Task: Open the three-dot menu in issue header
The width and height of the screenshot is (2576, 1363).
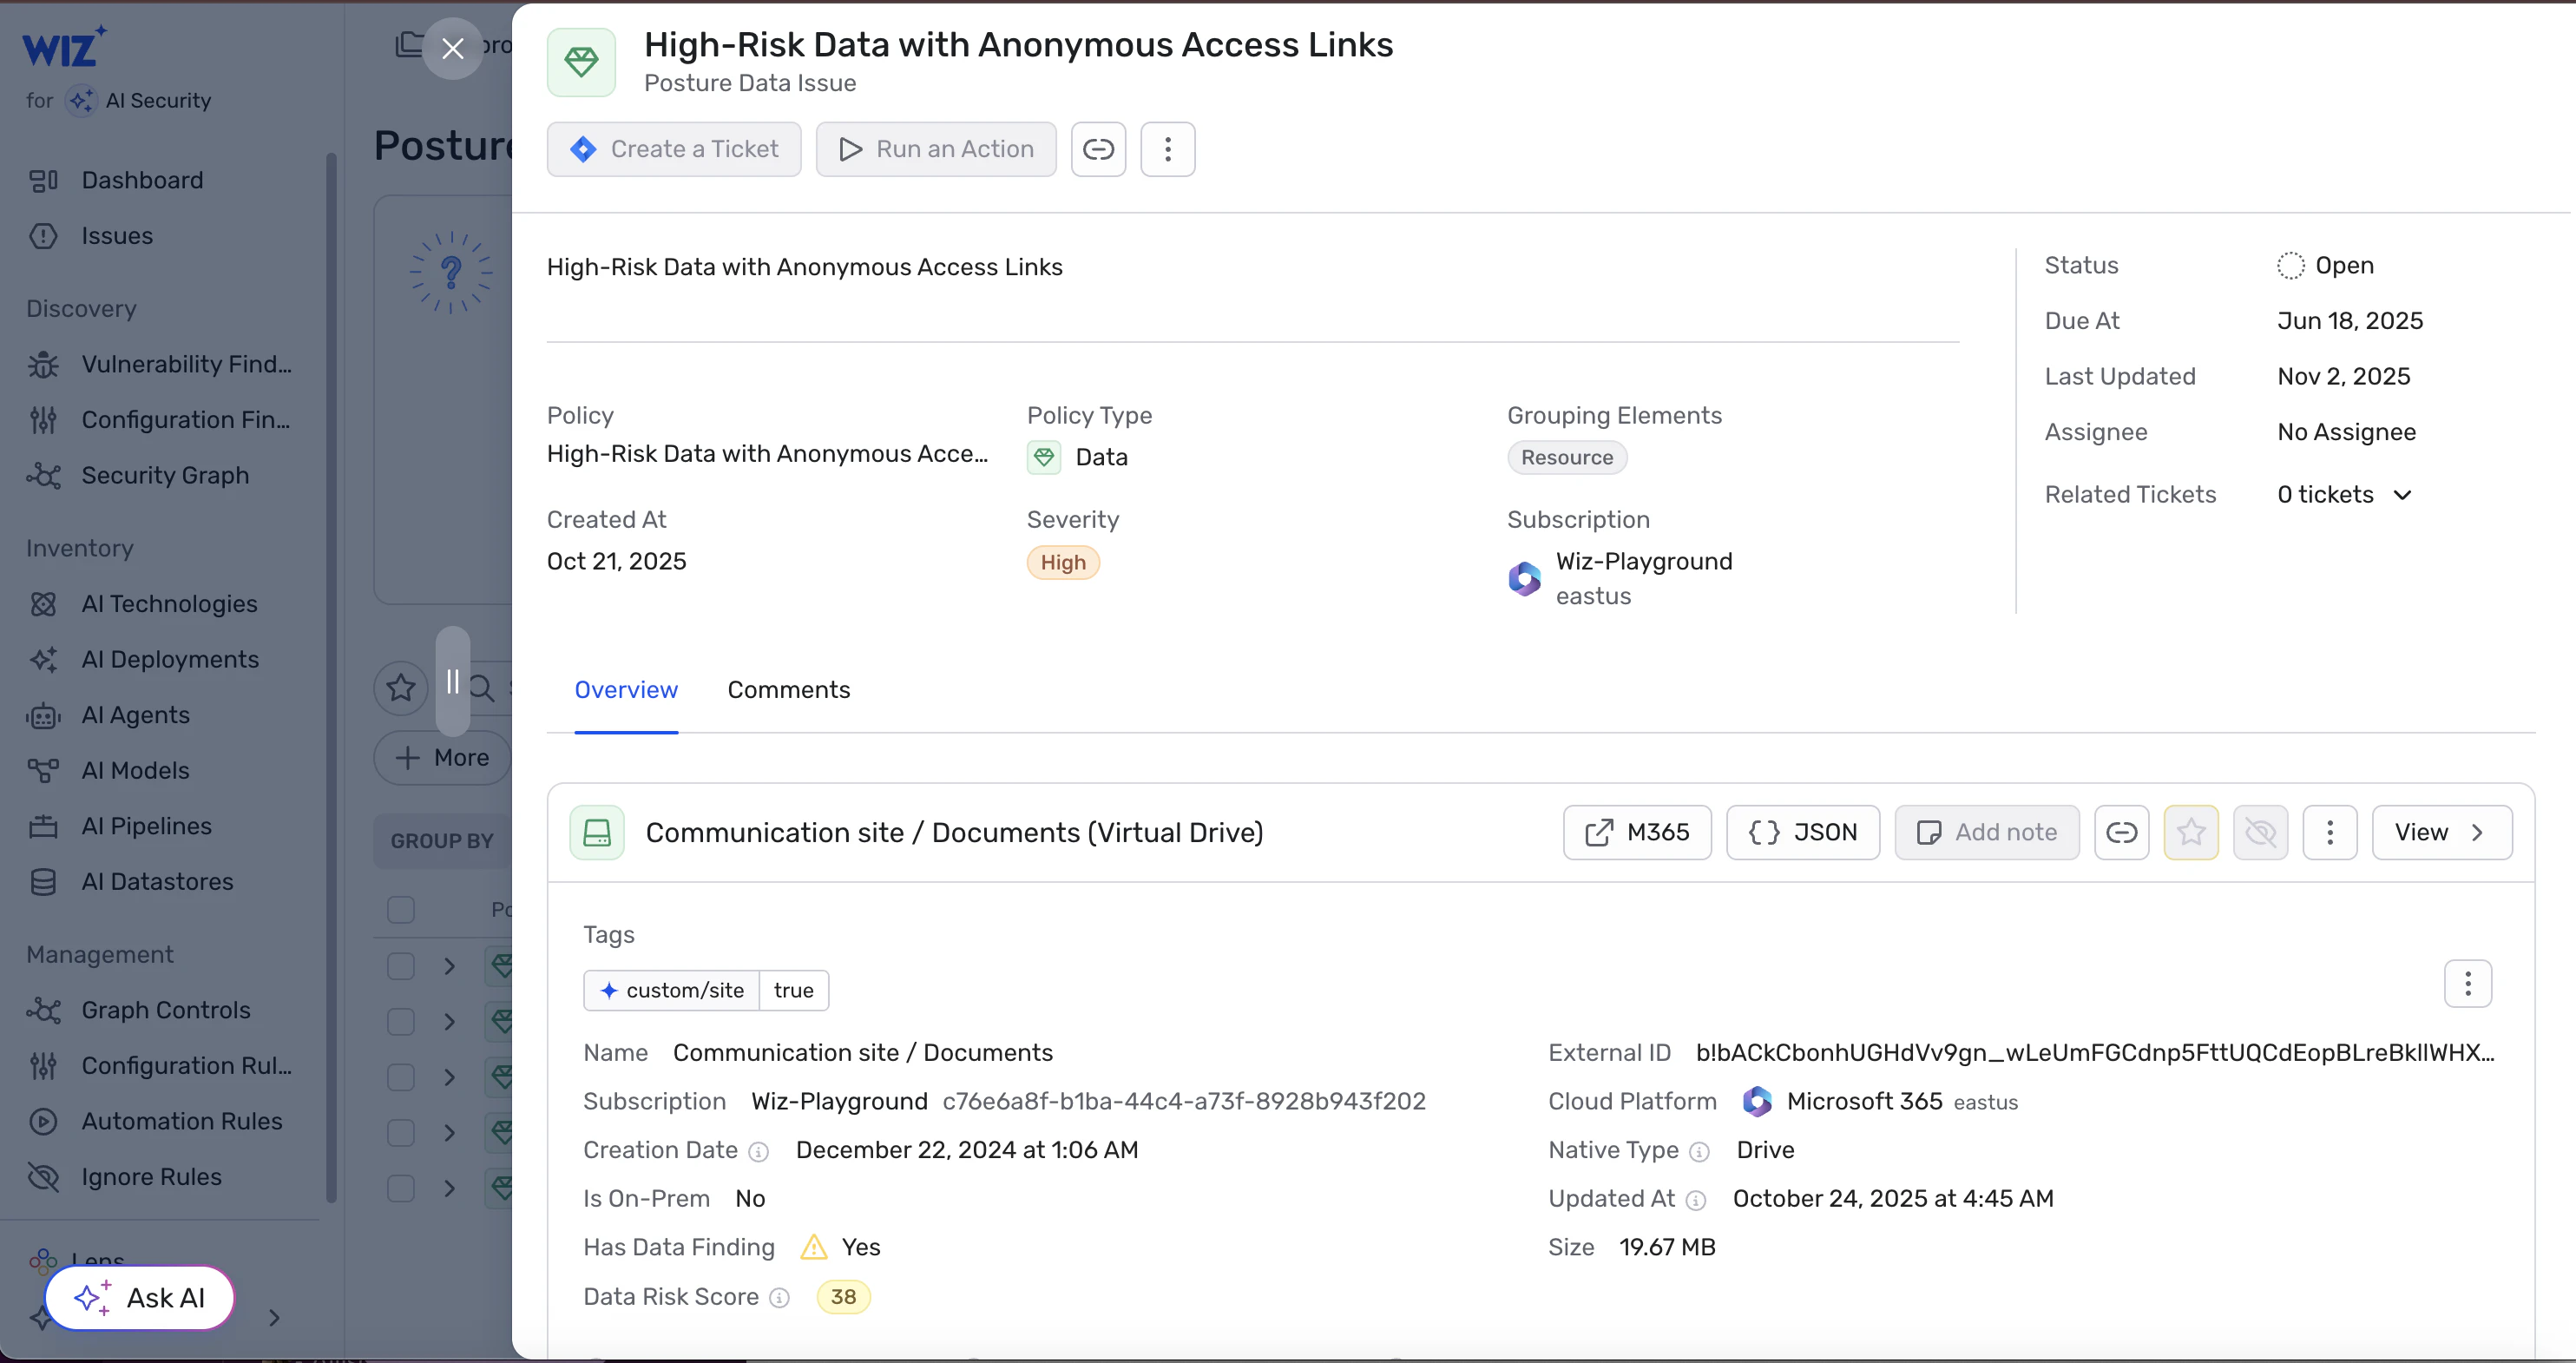Action: tap(1167, 149)
